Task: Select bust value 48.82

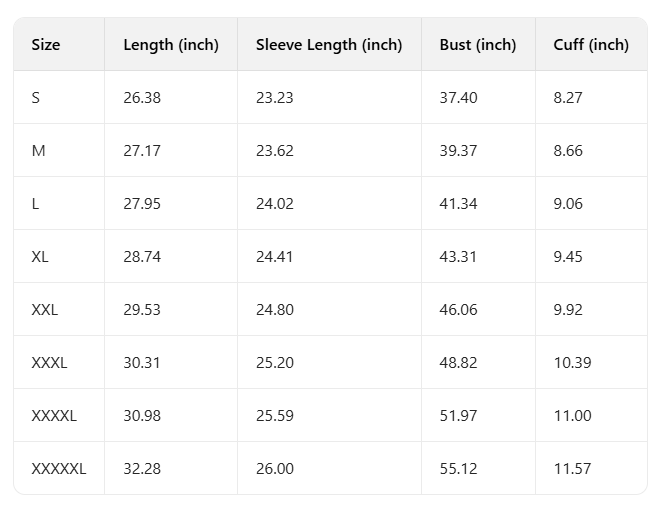Action: [458, 363]
